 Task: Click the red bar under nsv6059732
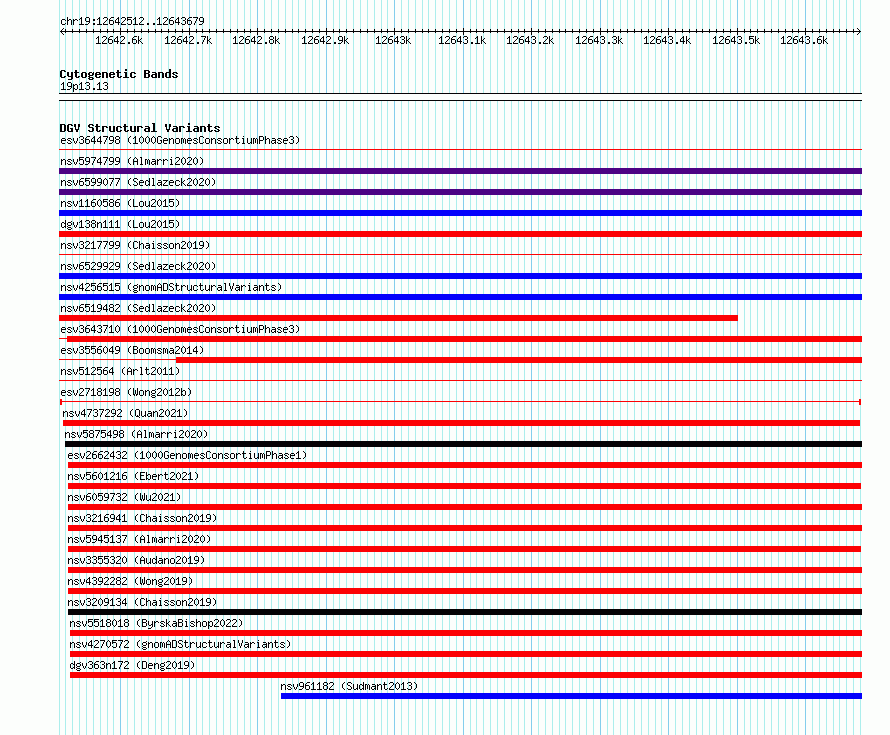465,507
